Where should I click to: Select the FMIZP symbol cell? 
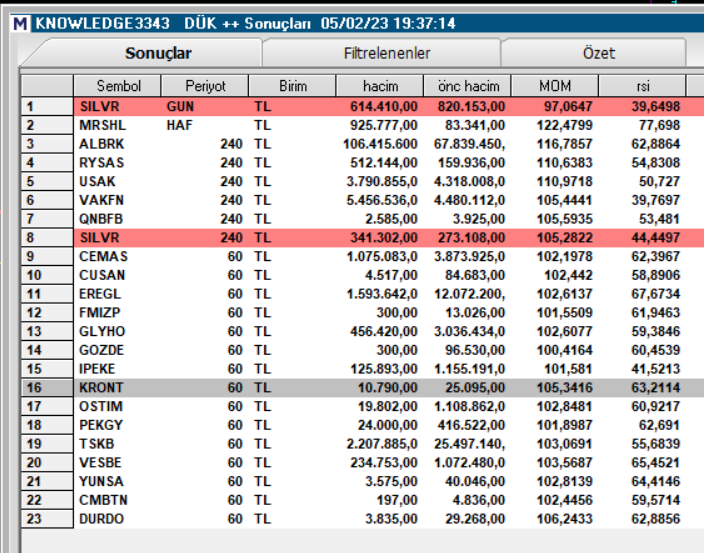pyautogui.click(x=100, y=312)
